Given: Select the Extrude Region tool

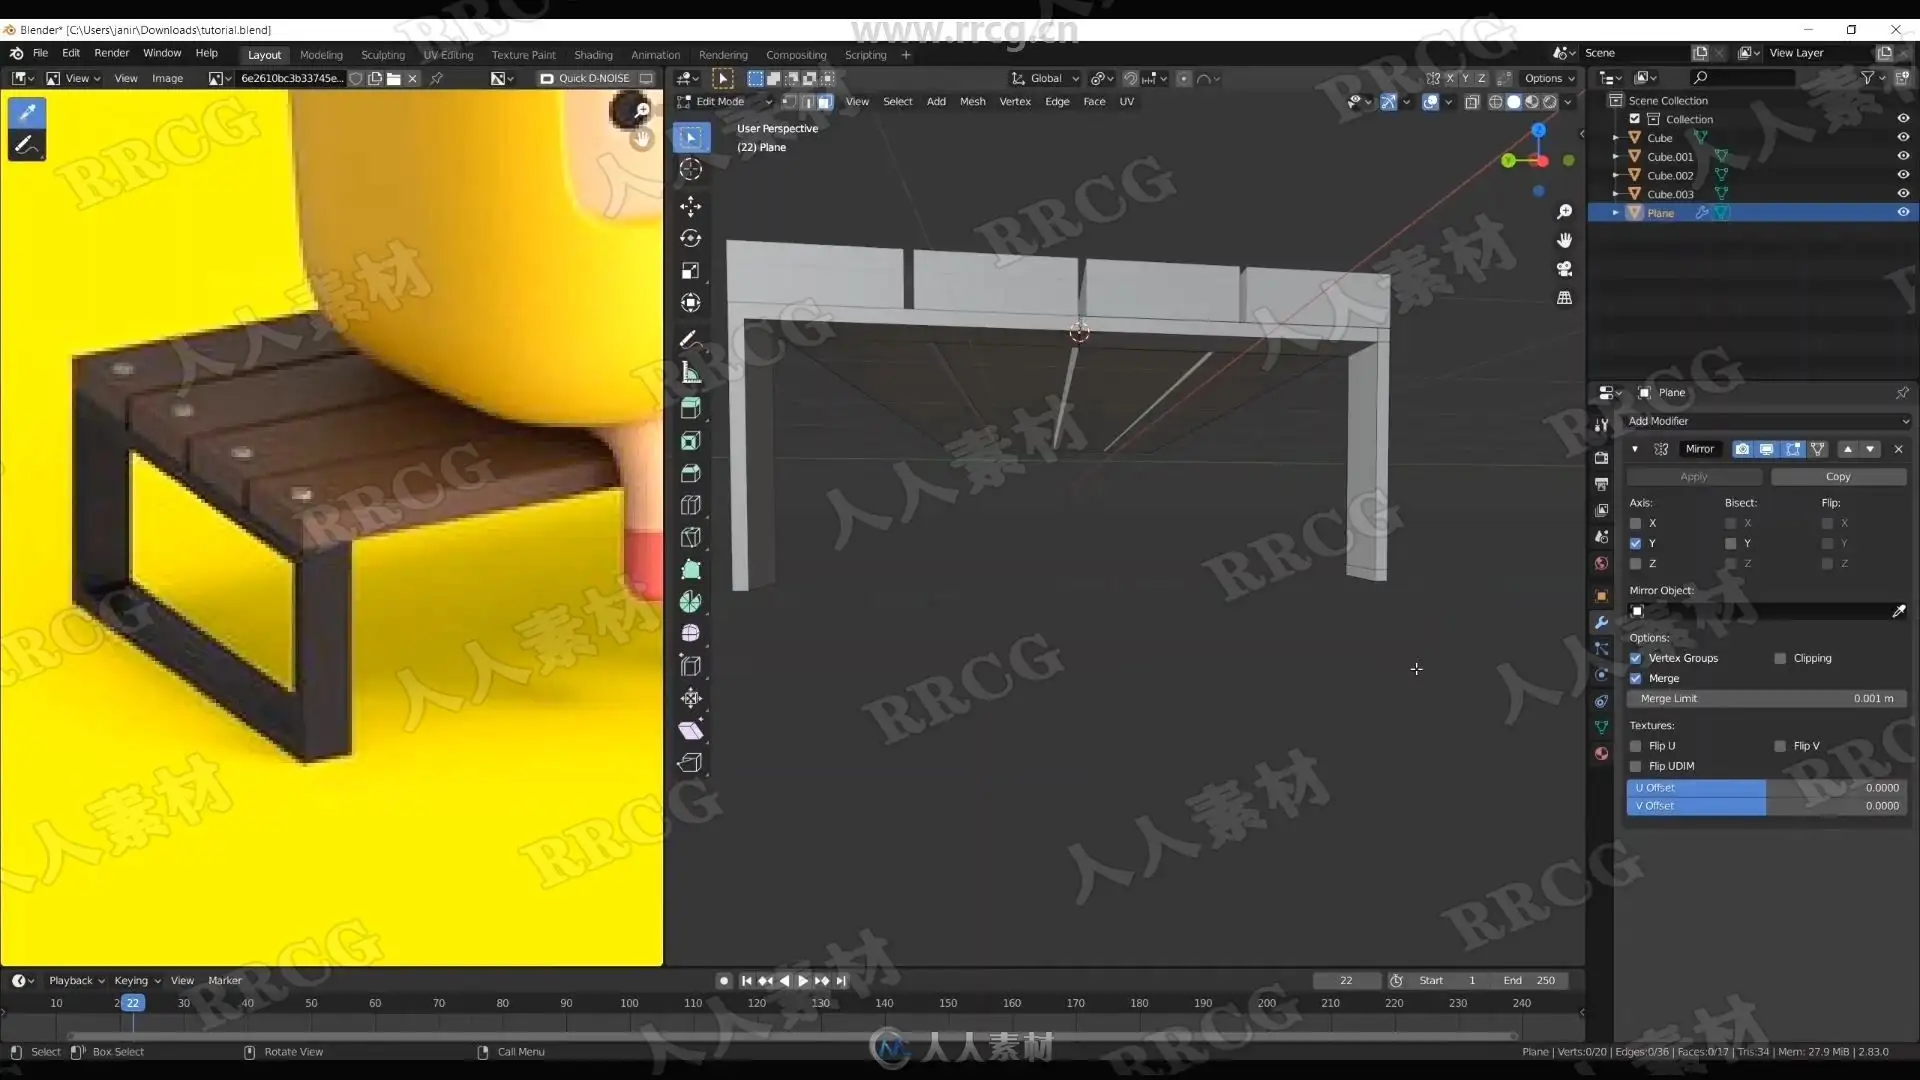Looking at the screenshot, I should (690, 408).
